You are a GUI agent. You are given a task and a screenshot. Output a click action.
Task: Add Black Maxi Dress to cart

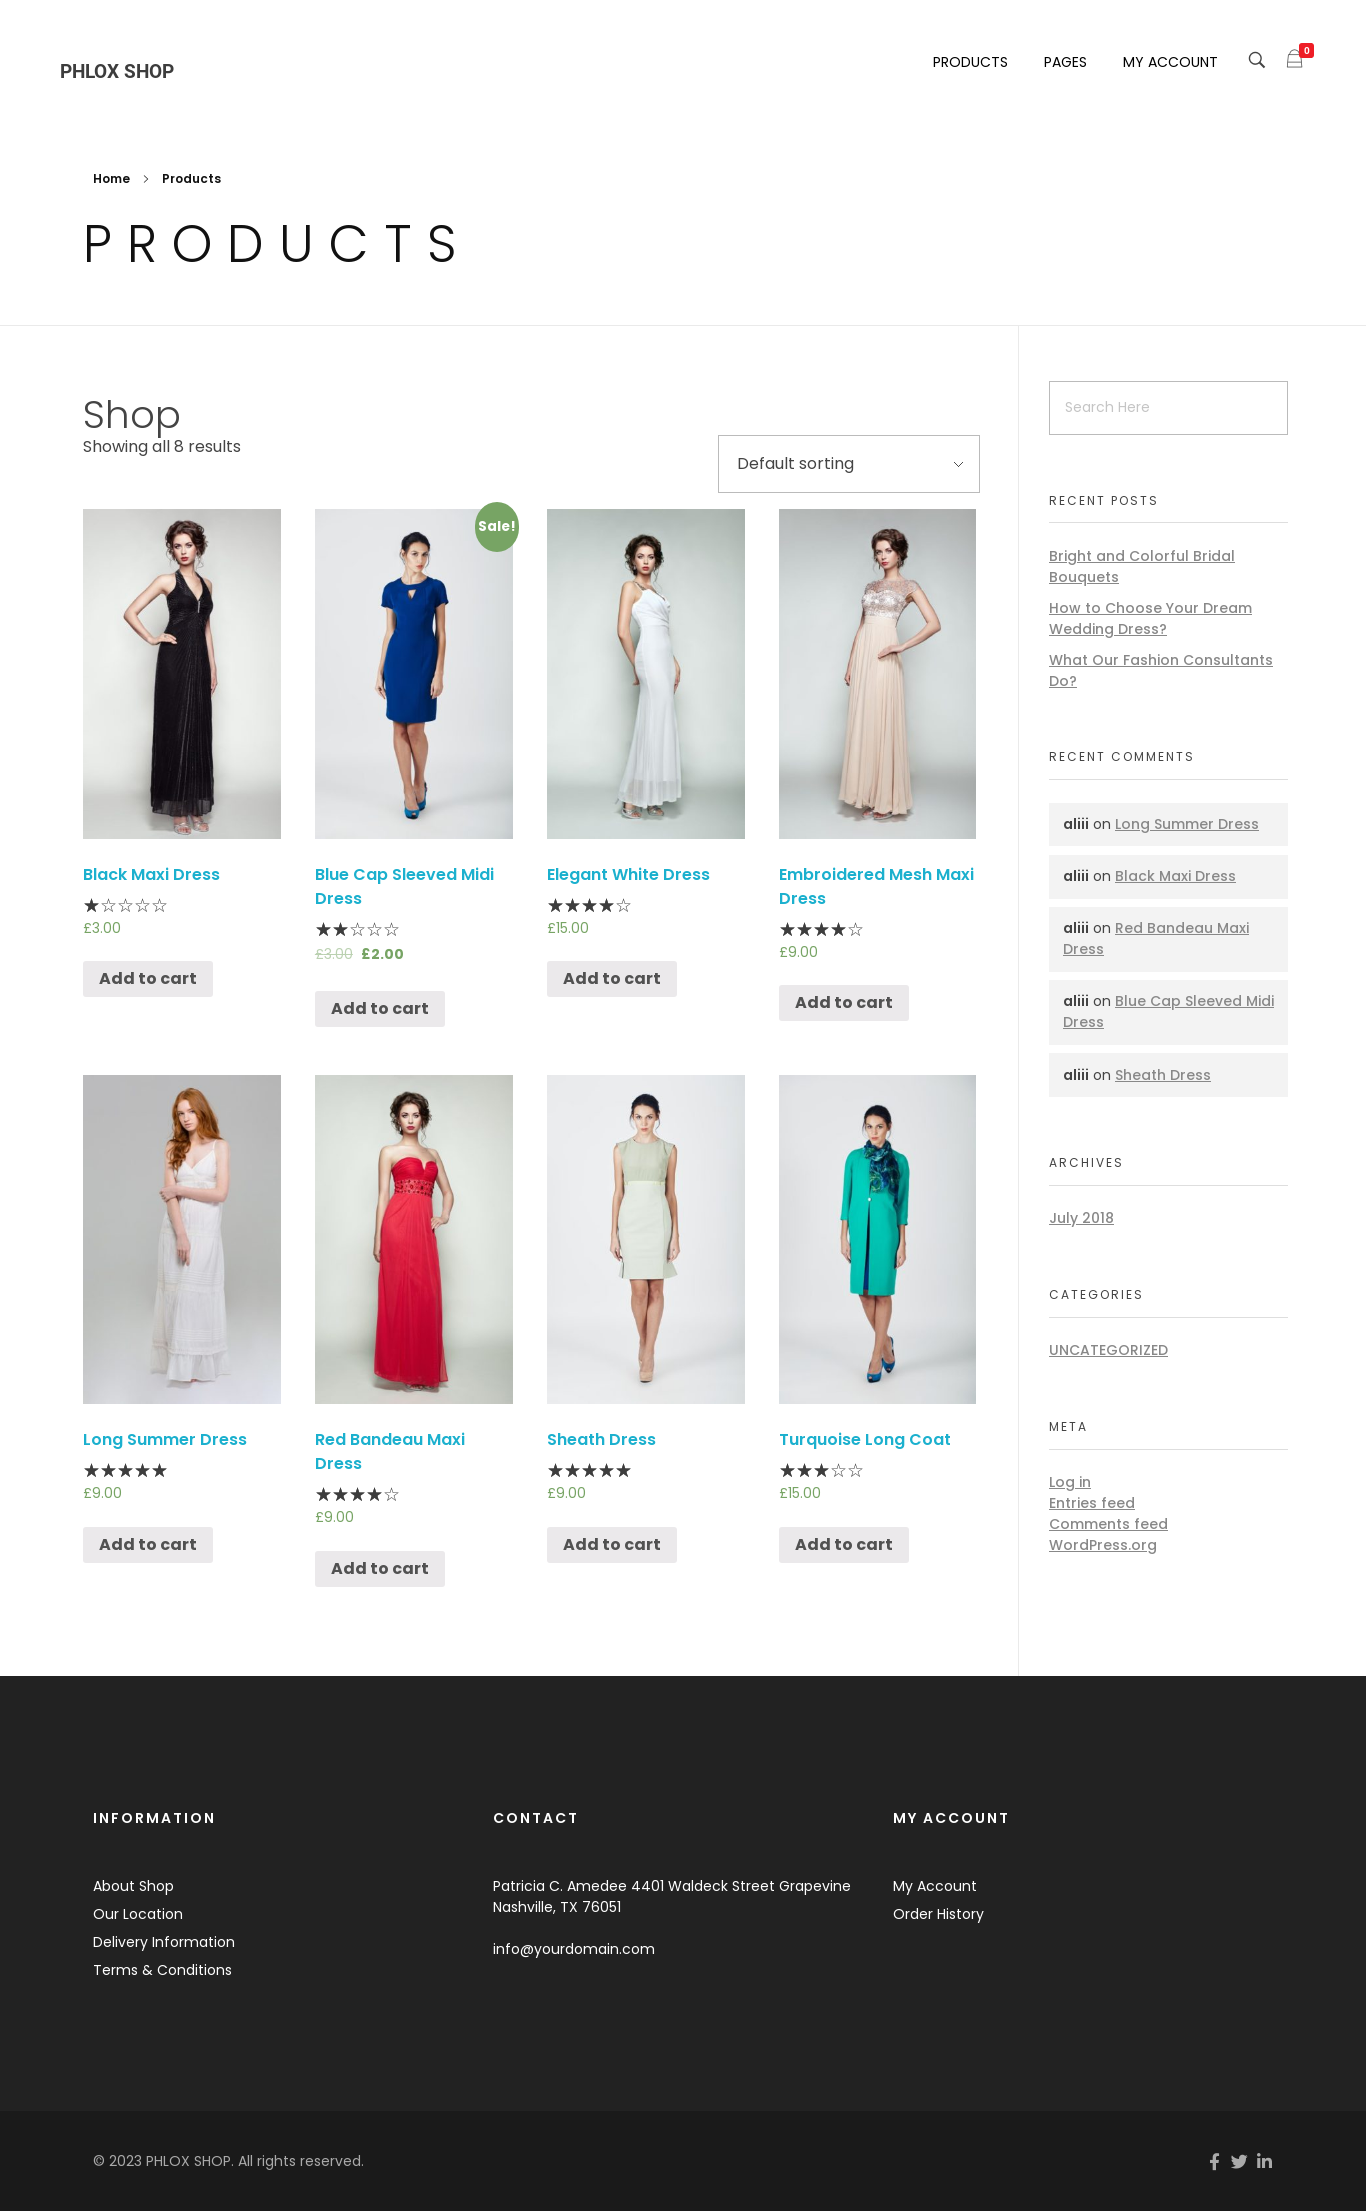point(148,979)
